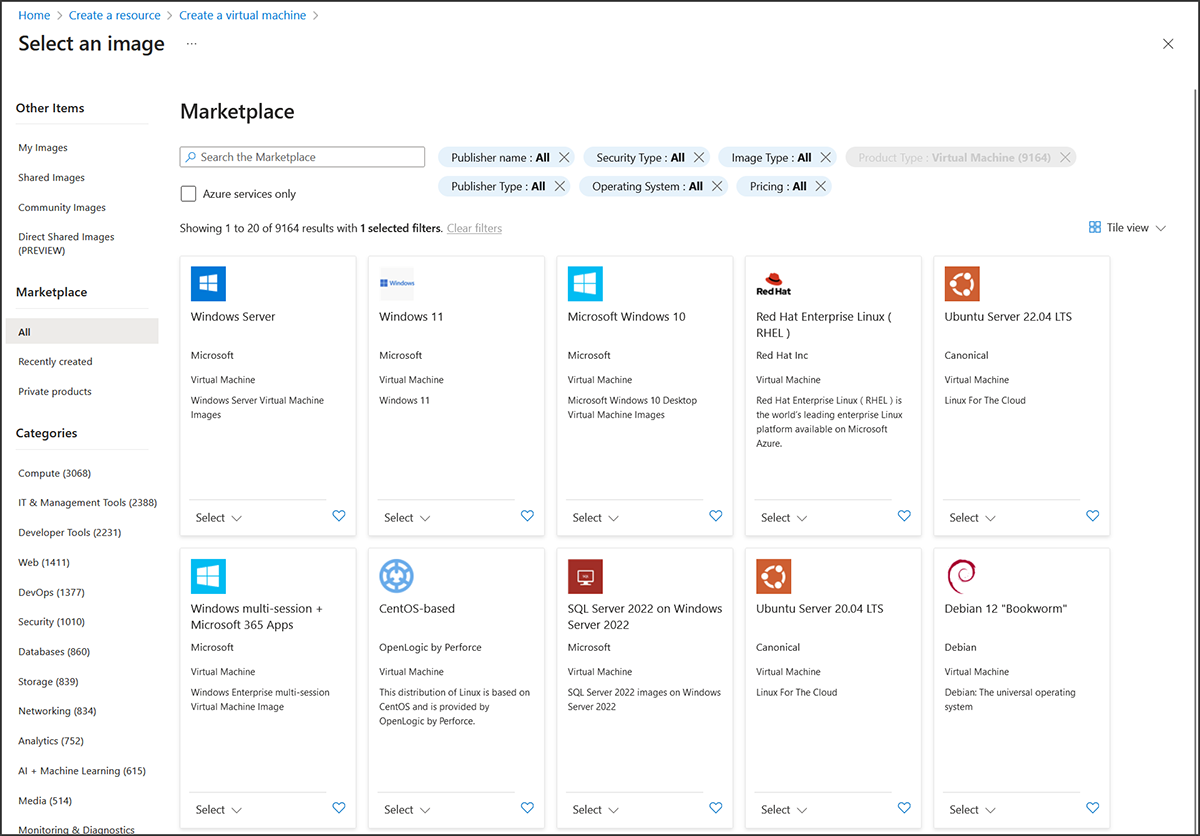Expand the Tile view dropdown chevron
Image resolution: width=1200 pixels, height=836 pixels.
[x=1161, y=228]
